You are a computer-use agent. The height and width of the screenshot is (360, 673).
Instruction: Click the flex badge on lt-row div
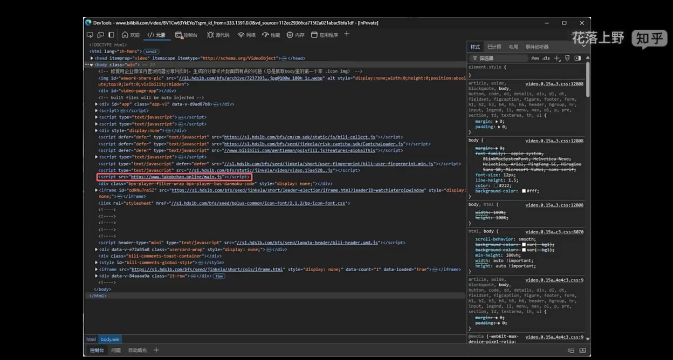click(x=219, y=276)
